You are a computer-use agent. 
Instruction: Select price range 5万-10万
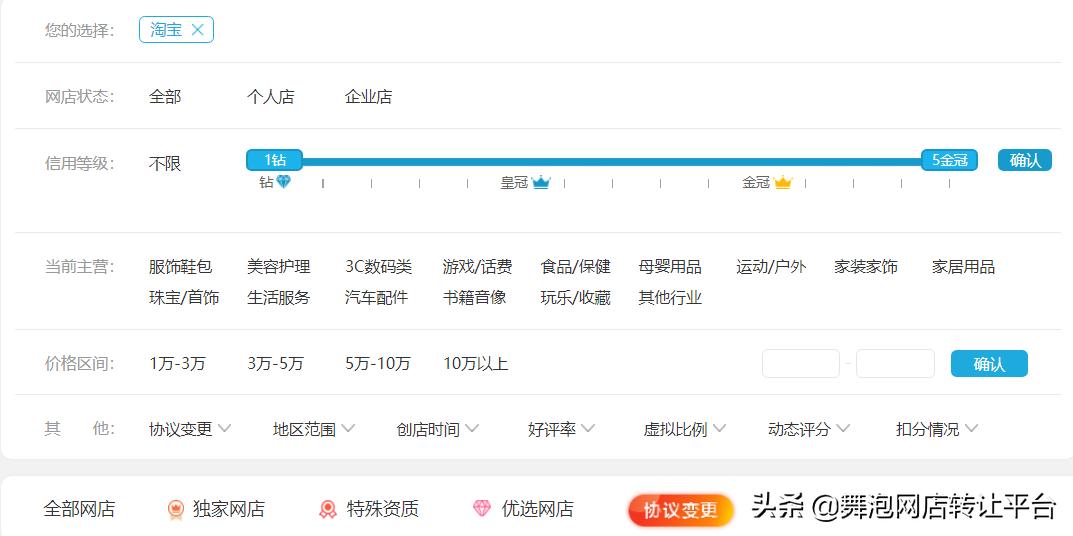coord(378,363)
